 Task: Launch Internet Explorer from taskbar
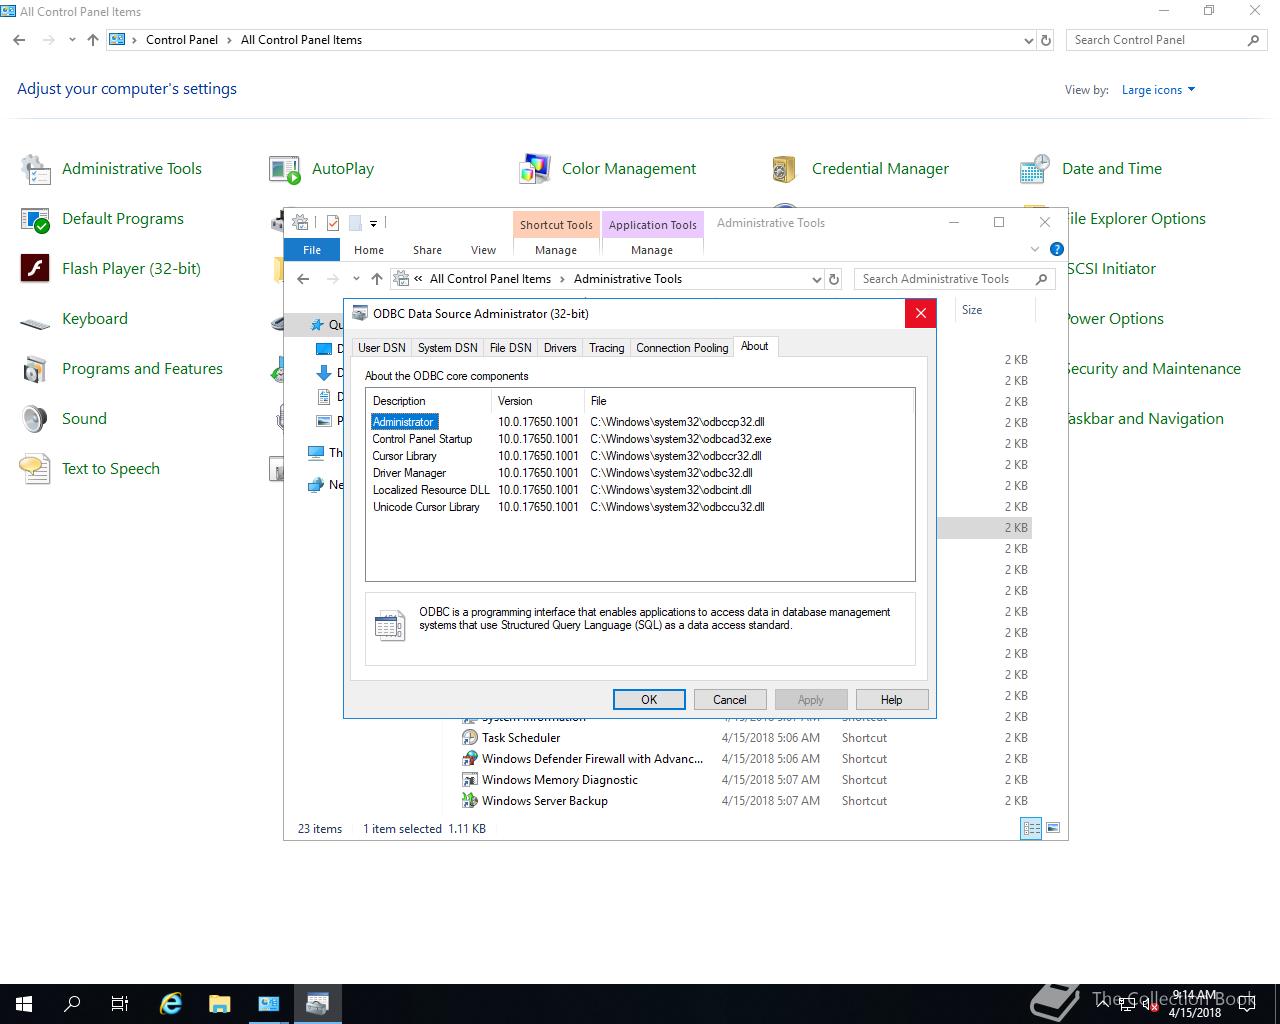pyautogui.click(x=171, y=1004)
